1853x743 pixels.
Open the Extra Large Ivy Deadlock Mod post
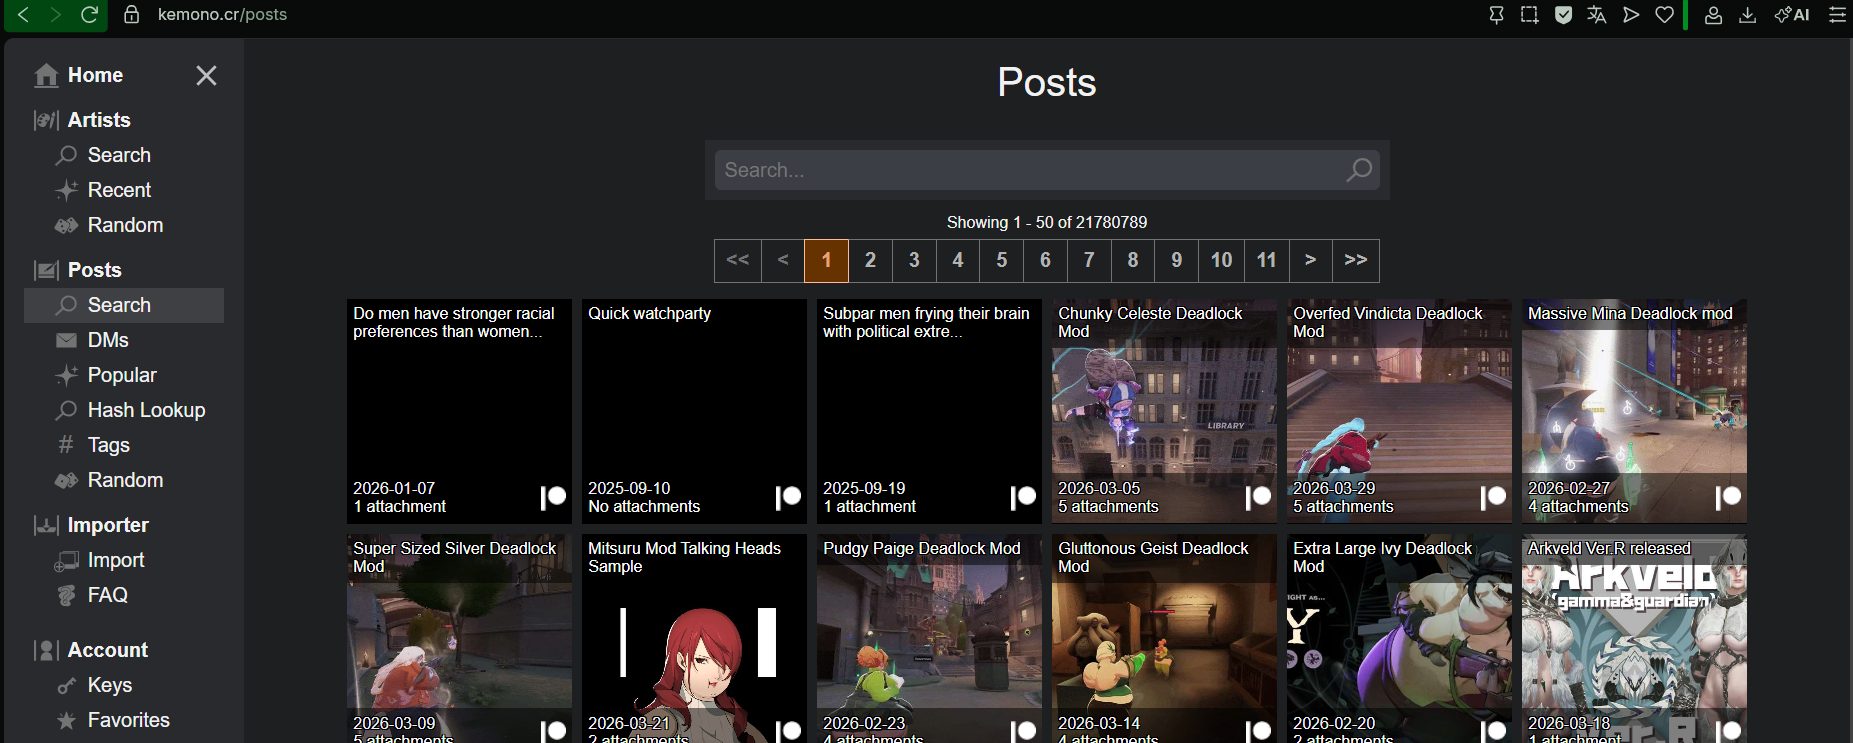1399,638
